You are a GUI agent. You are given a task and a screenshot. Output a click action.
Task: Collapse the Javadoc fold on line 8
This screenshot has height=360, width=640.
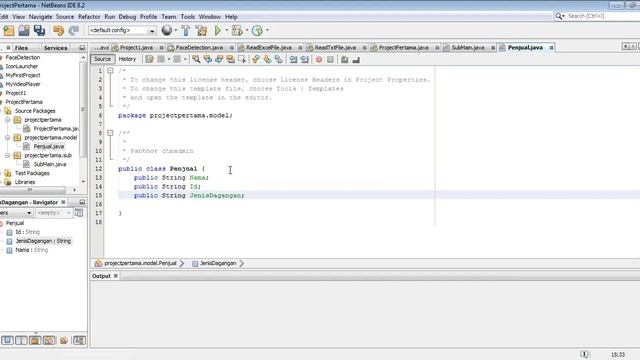[110, 133]
